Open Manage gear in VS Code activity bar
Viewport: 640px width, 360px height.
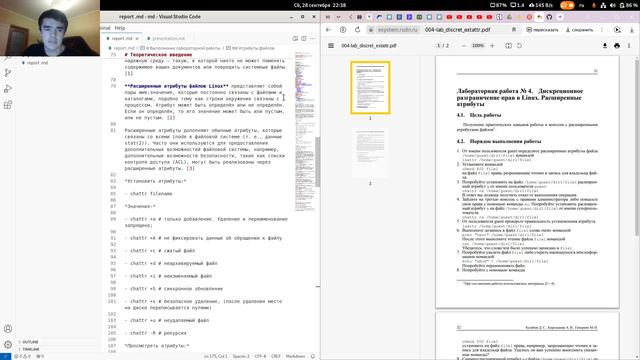pos(8,344)
